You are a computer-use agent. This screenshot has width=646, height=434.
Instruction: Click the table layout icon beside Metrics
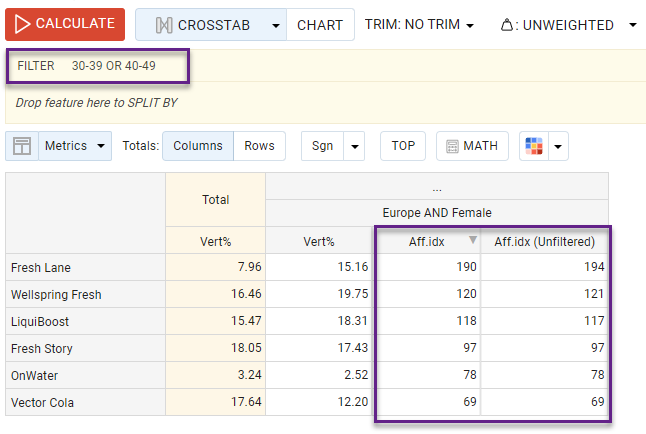point(21,147)
